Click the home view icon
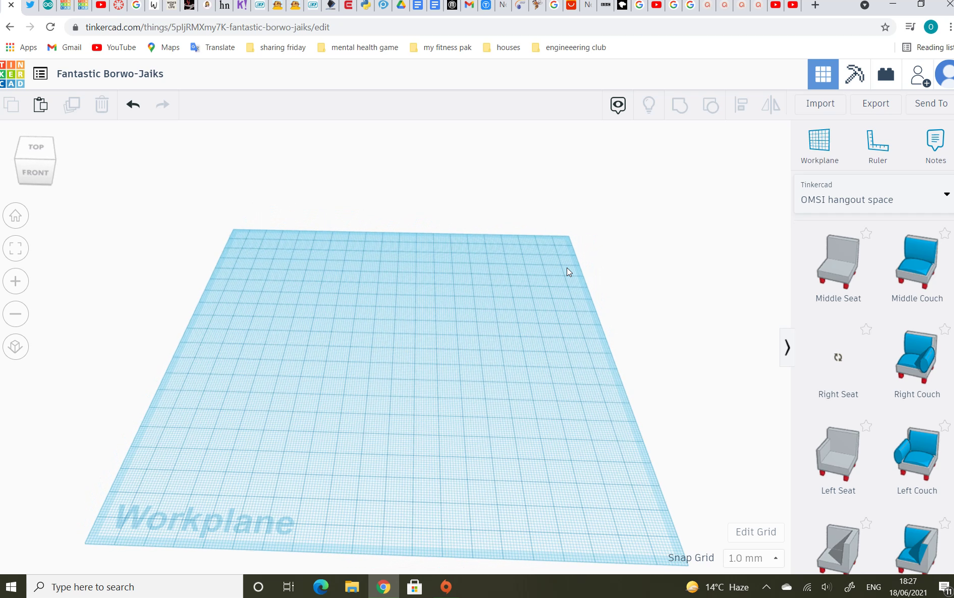Image resolution: width=954 pixels, height=598 pixels. tap(15, 215)
